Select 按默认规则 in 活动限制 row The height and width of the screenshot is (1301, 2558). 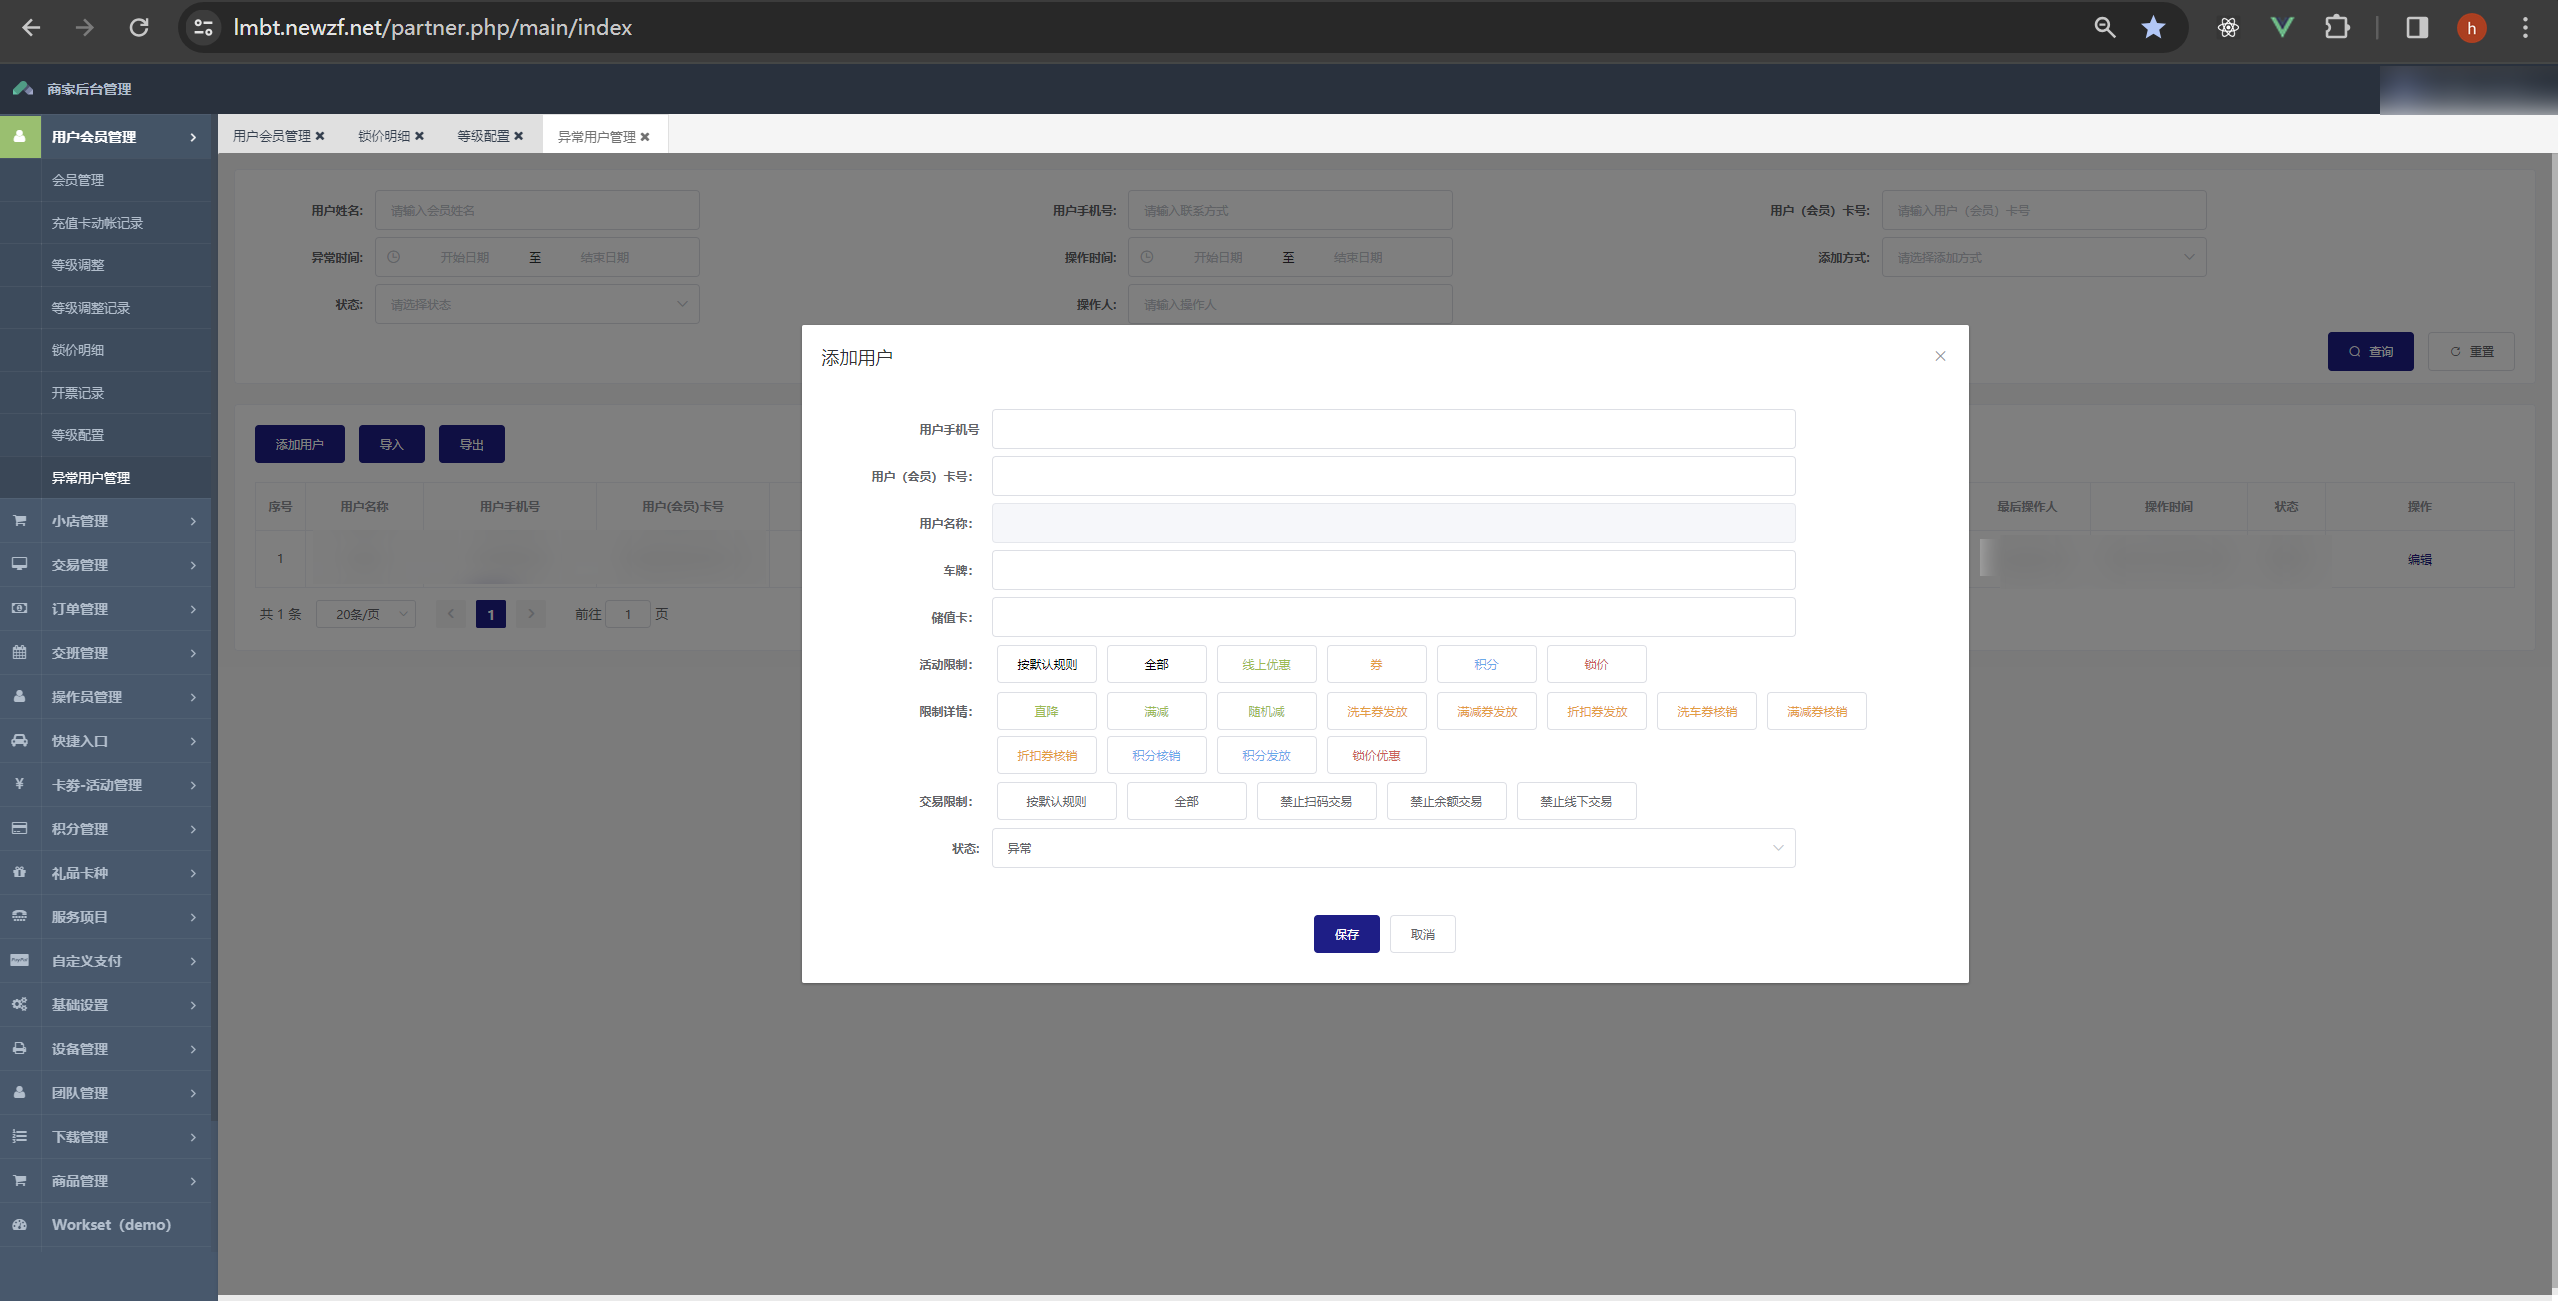click(x=1046, y=664)
